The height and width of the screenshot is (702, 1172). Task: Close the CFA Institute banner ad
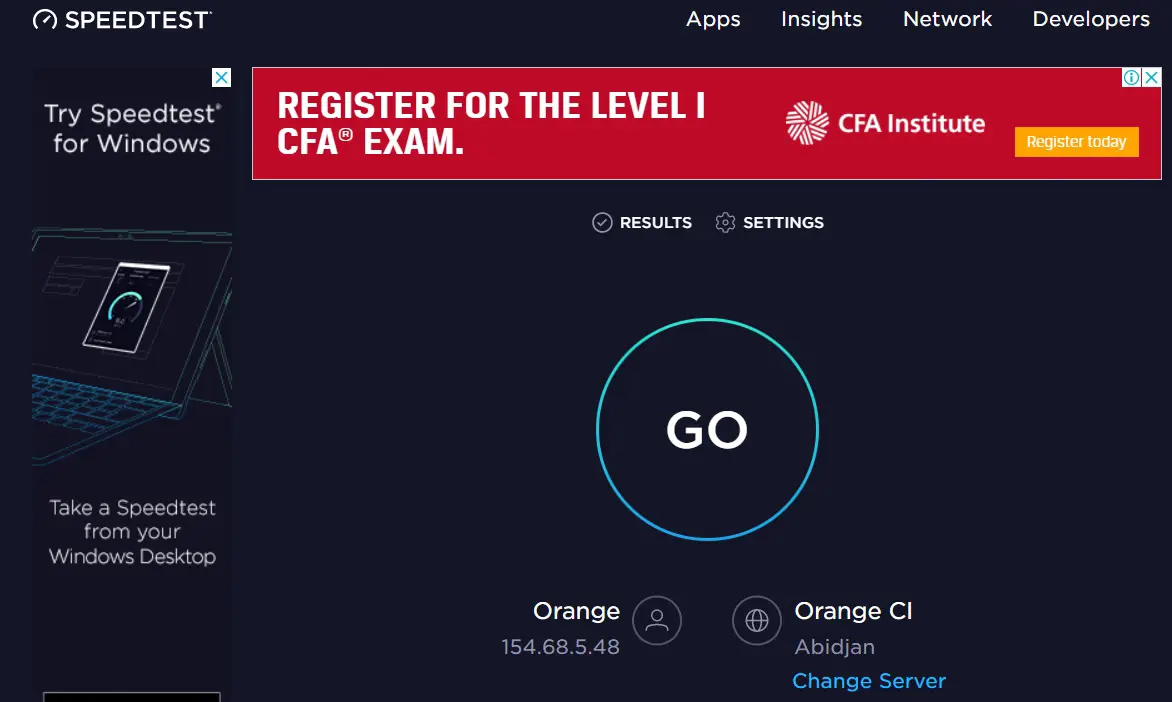tap(1152, 77)
